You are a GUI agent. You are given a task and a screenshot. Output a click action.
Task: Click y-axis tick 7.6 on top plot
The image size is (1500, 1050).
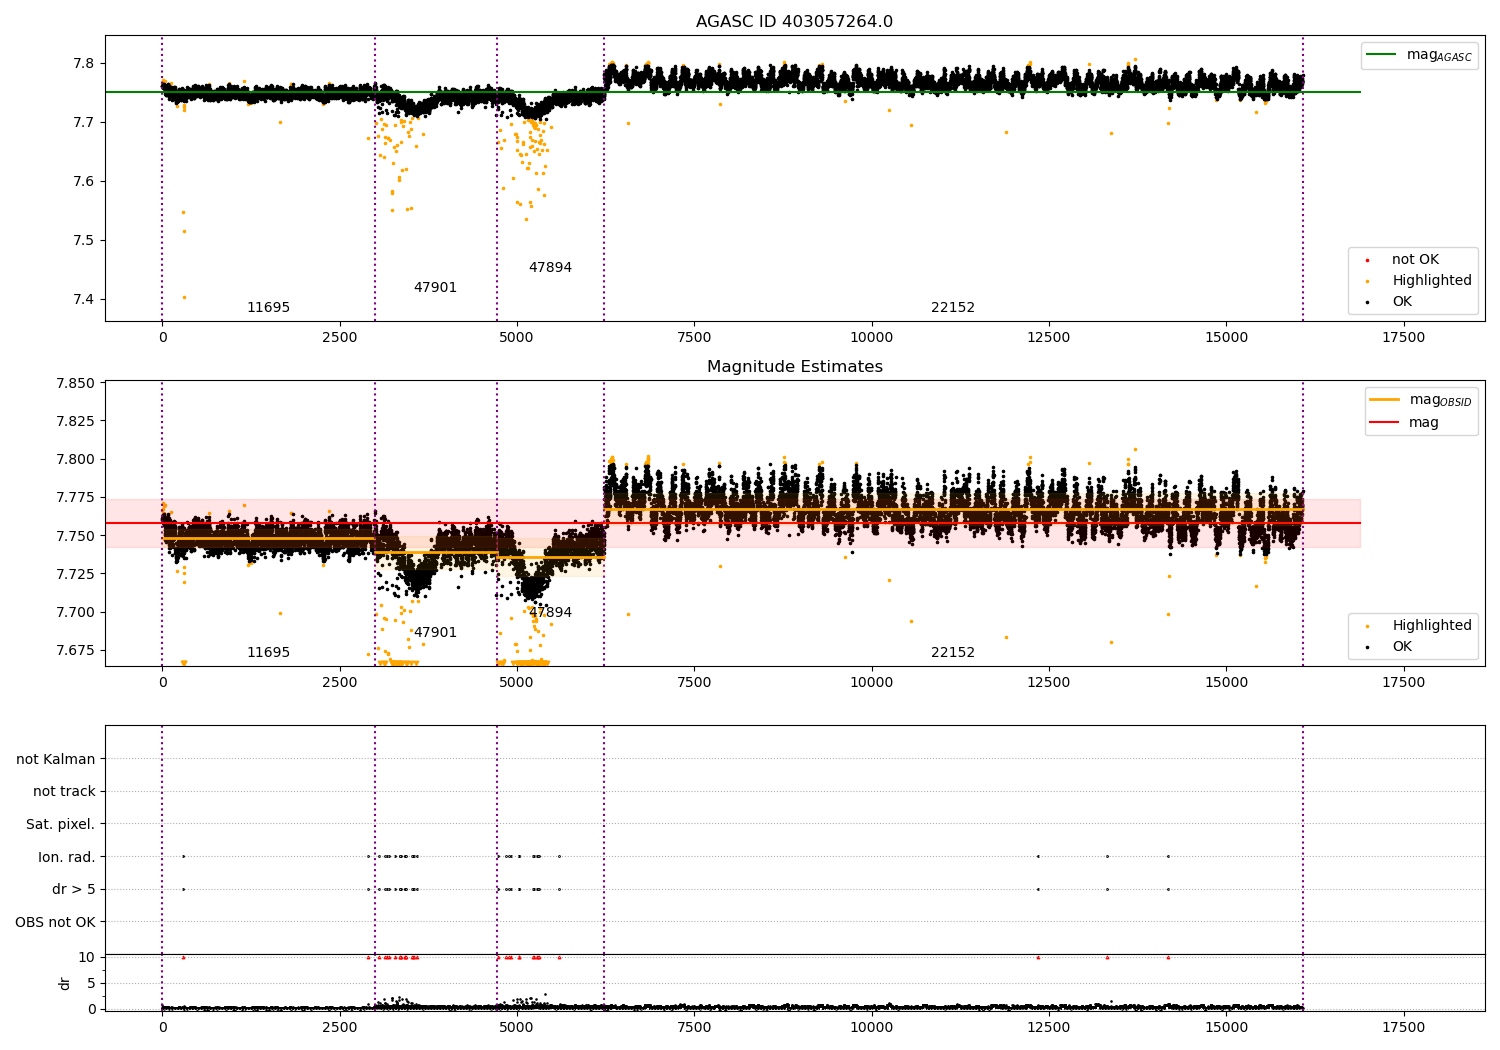(x=83, y=181)
